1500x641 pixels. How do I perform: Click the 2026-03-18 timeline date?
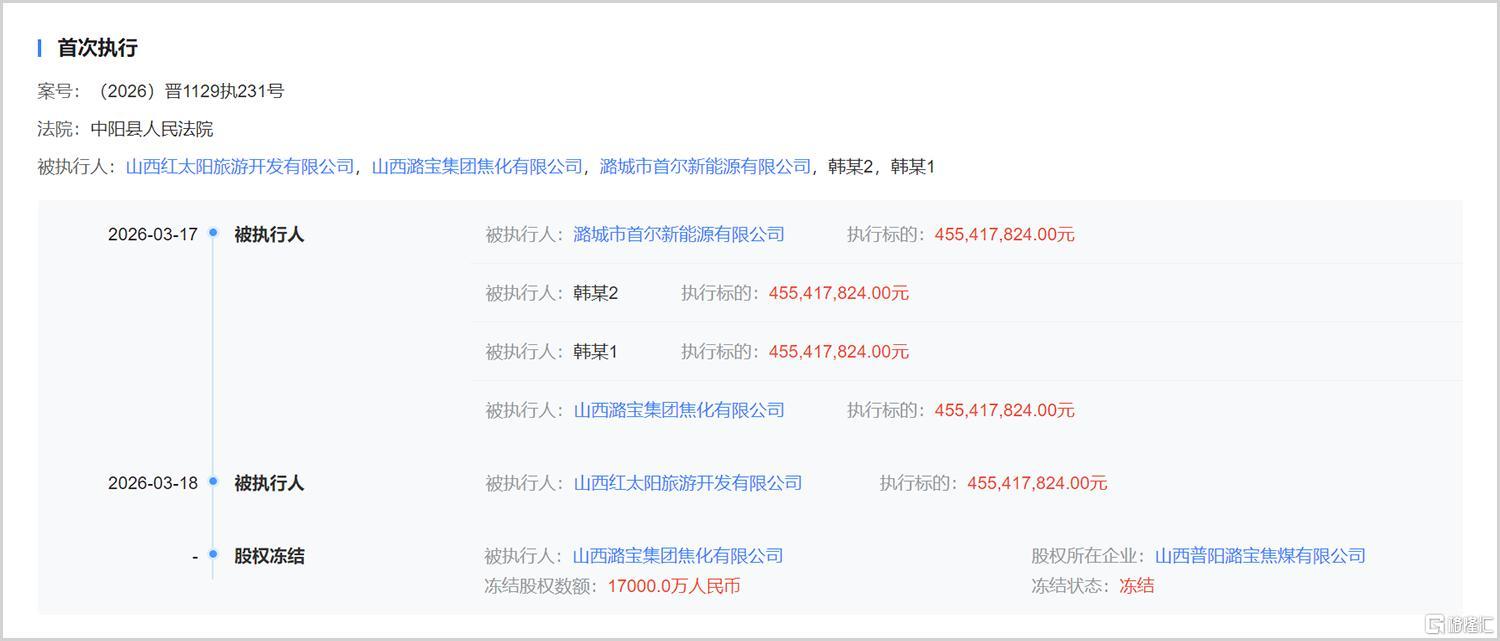coord(153,483)
